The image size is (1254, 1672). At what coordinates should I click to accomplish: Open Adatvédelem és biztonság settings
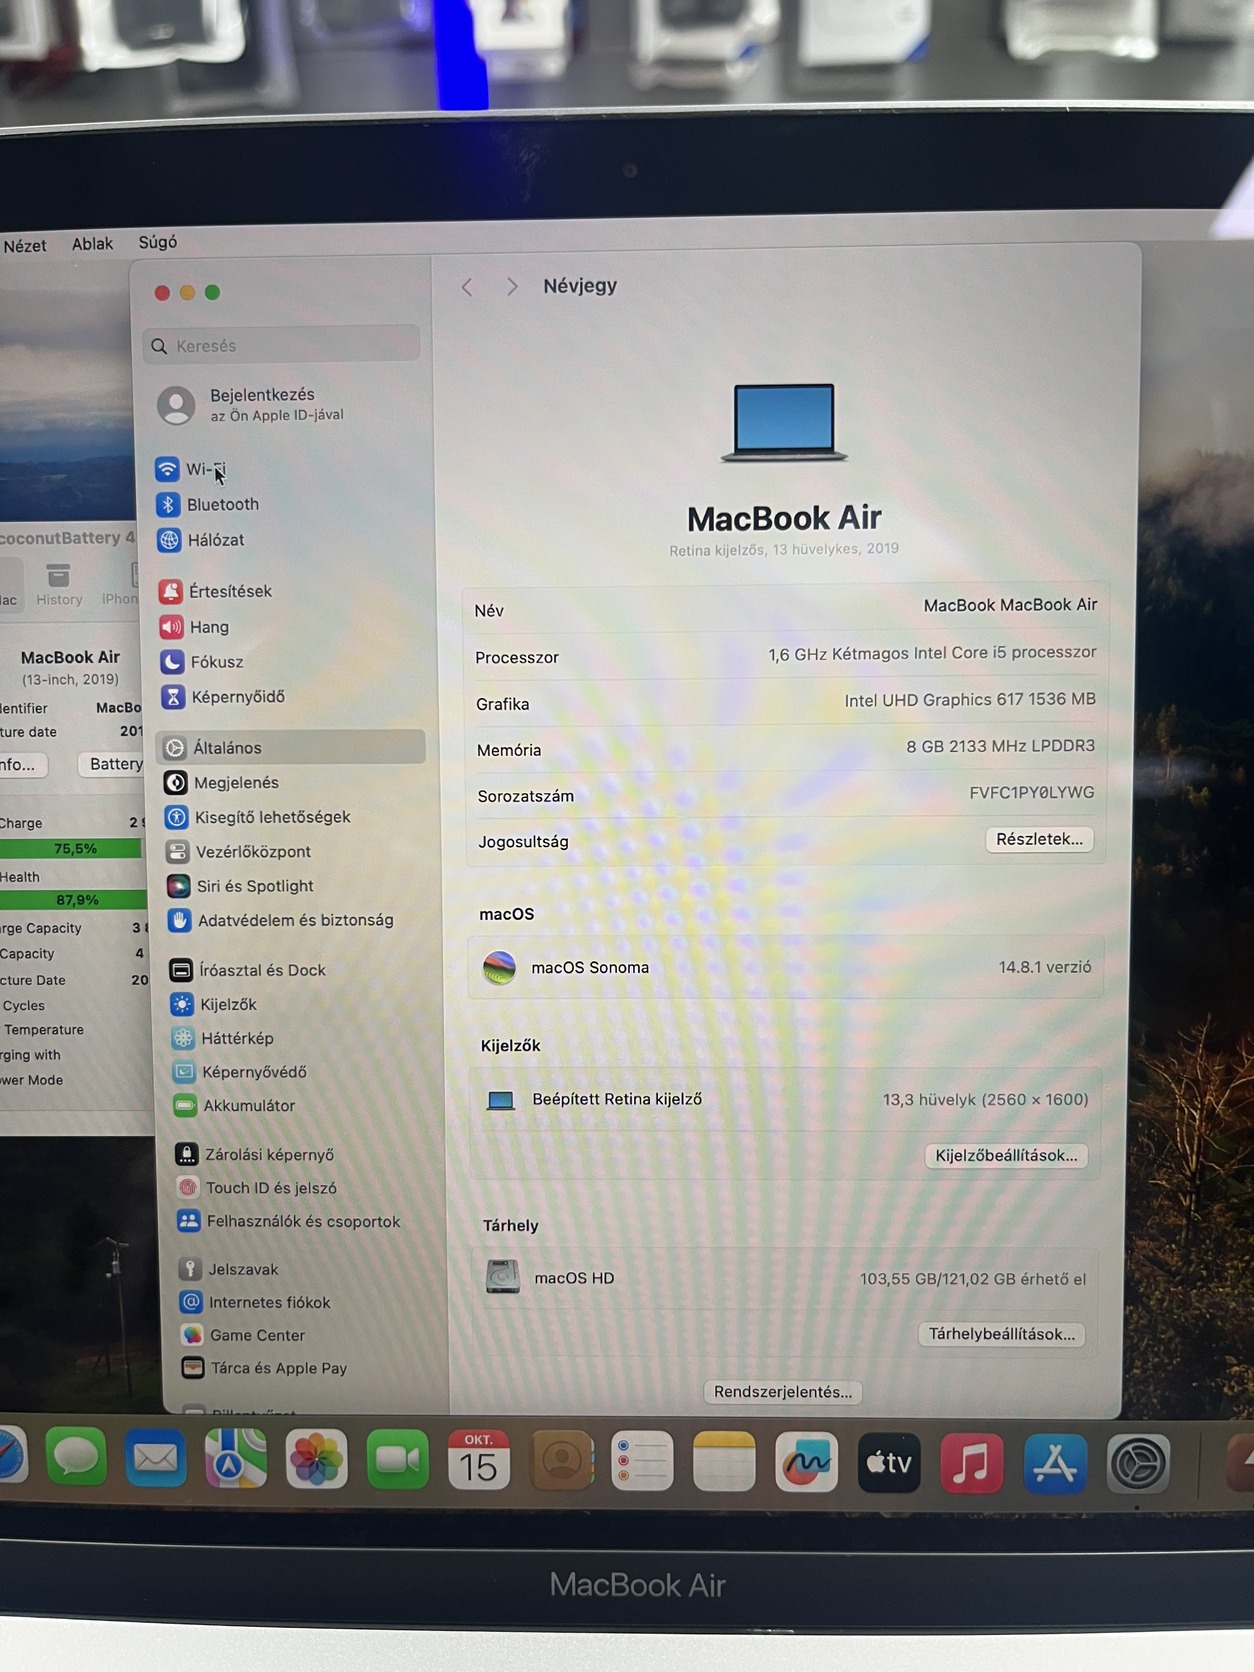click(280, 920)
